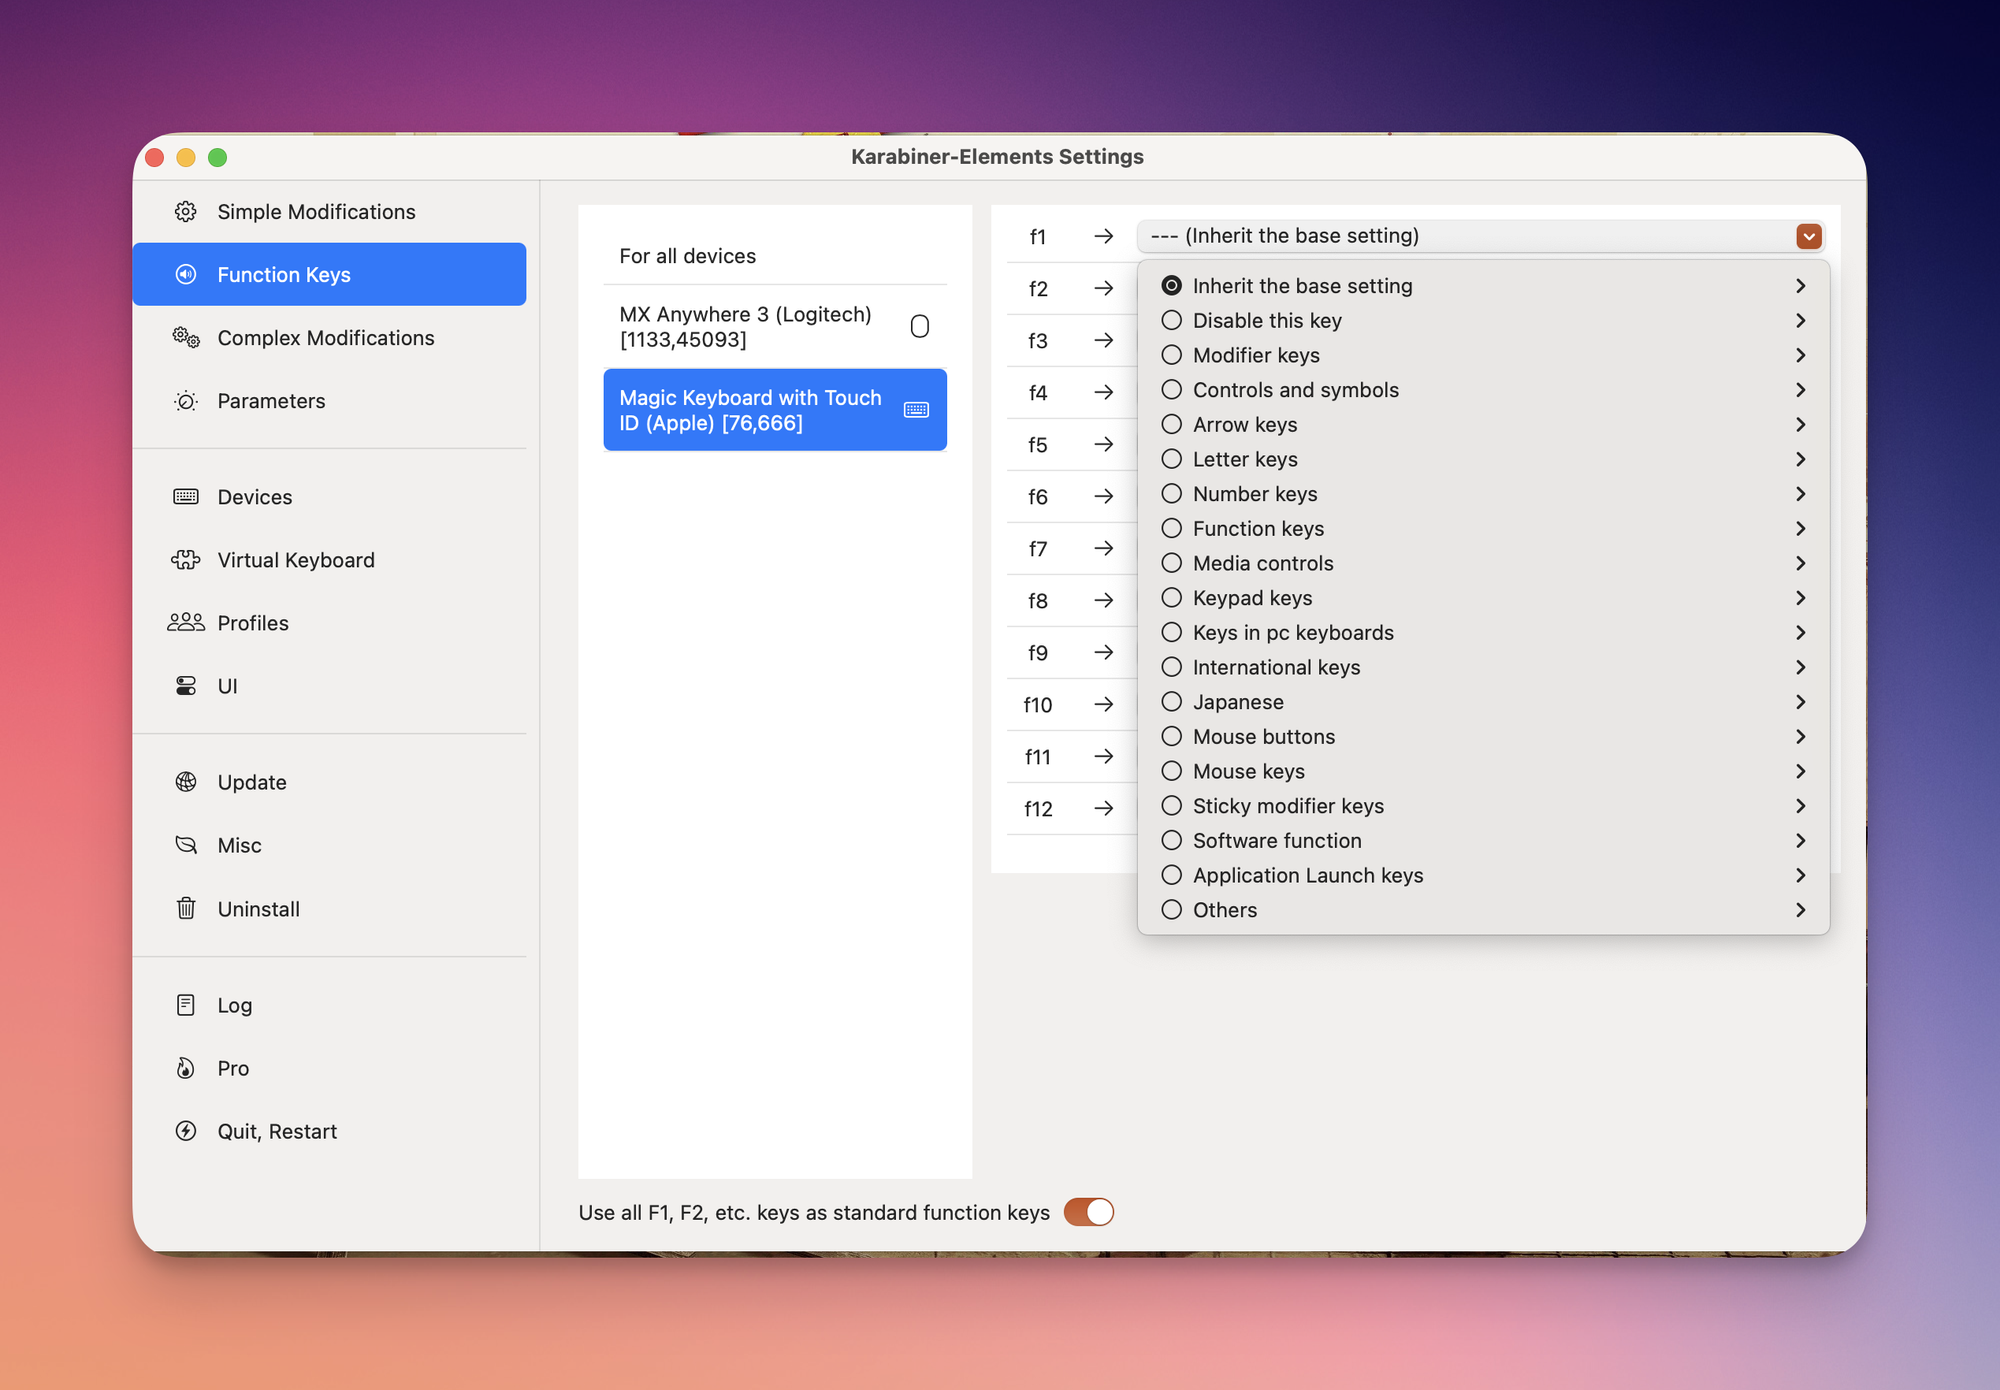Screen dimensions: 2000x1390
Task: Click the Pro flame icon
Action: 186,1068
